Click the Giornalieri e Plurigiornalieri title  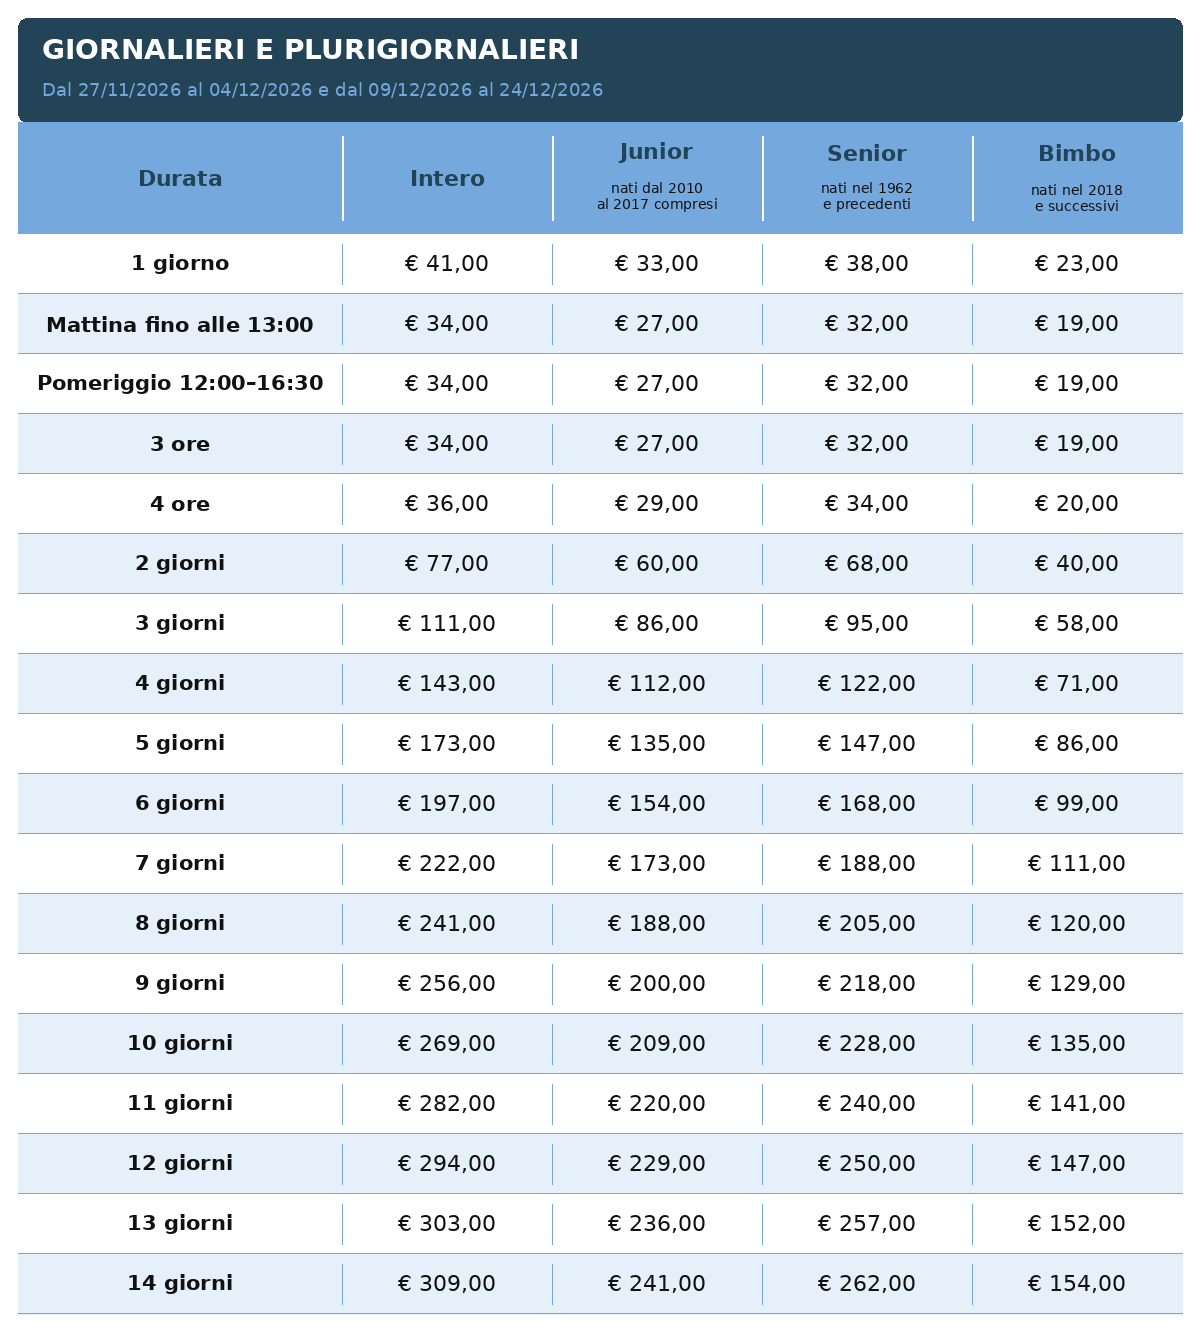point(310,50)
